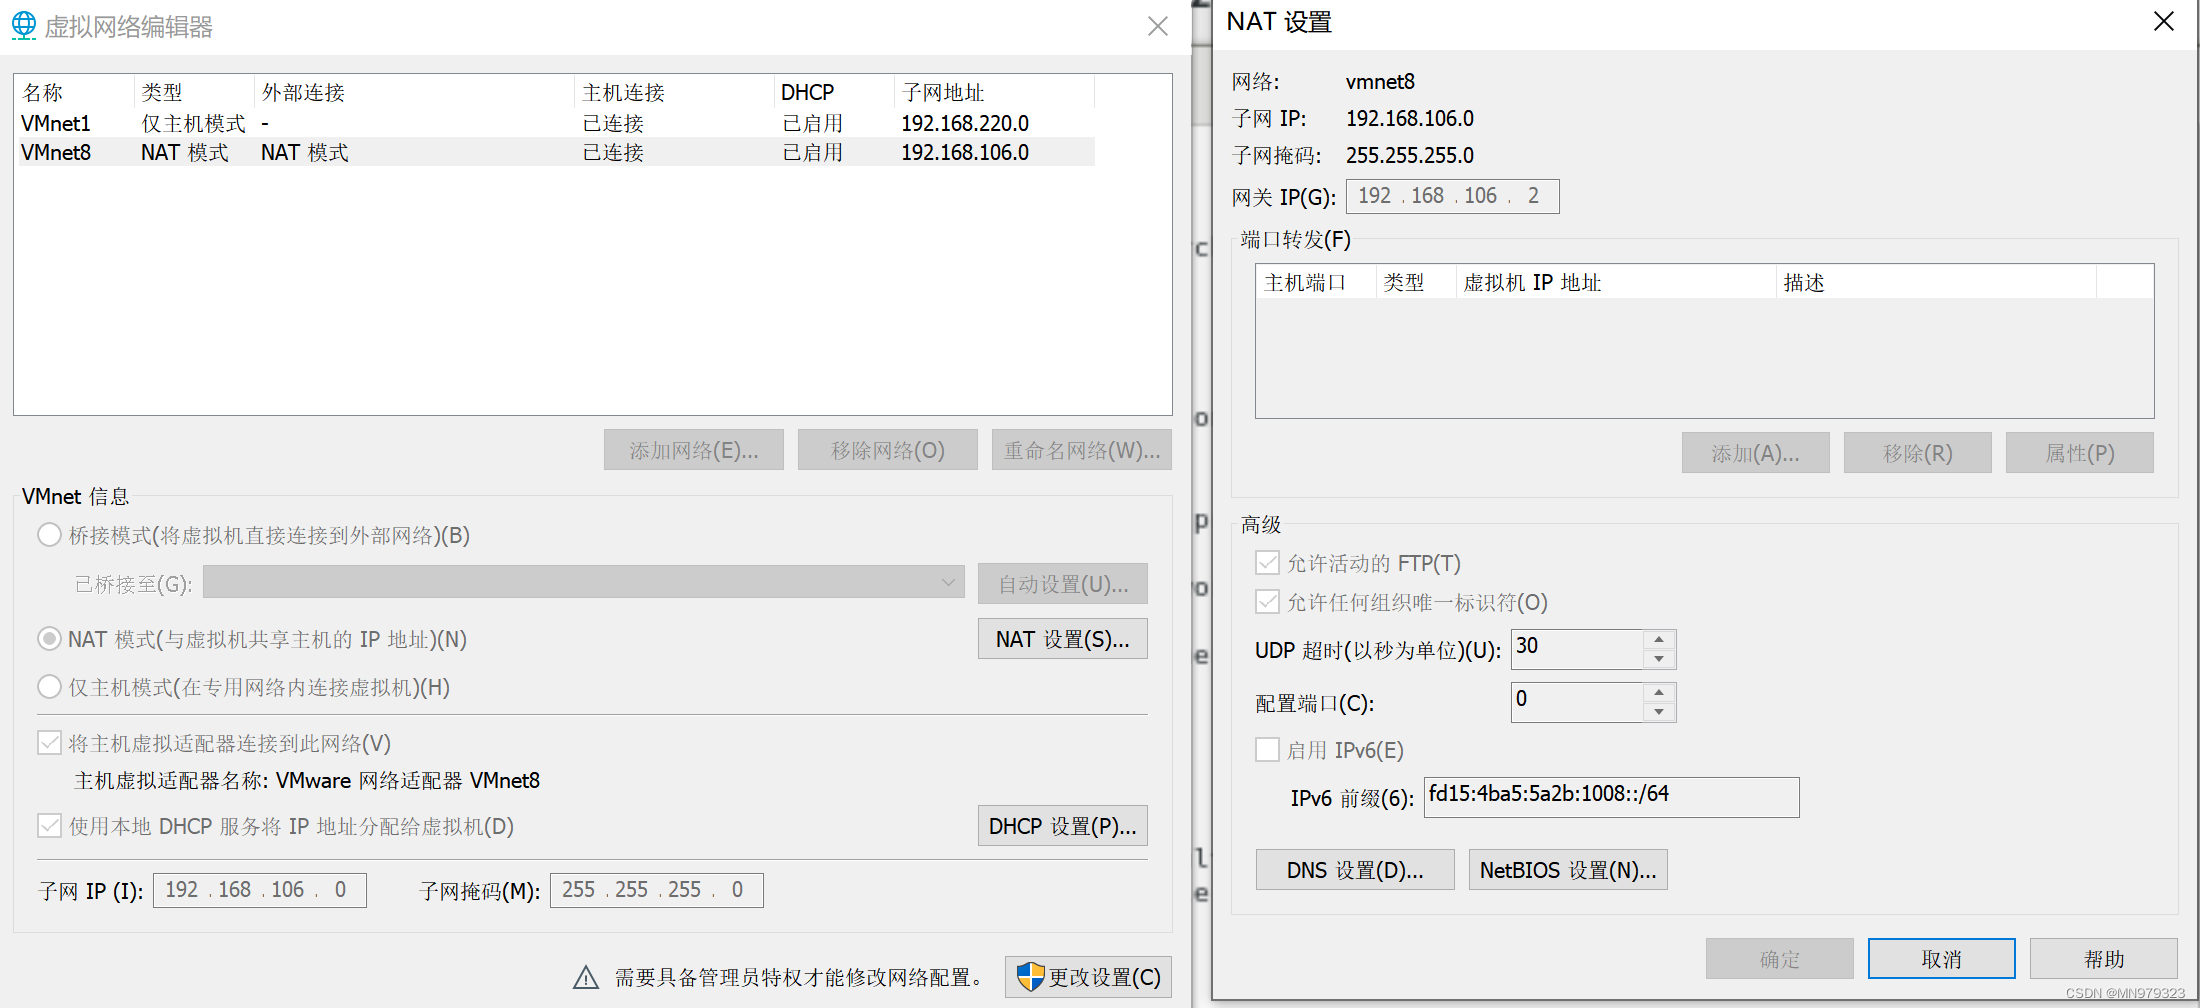Increase UDP 超时 value with up arrow
This screenshot has height=1008, width=2200.
pos(1659,639)
